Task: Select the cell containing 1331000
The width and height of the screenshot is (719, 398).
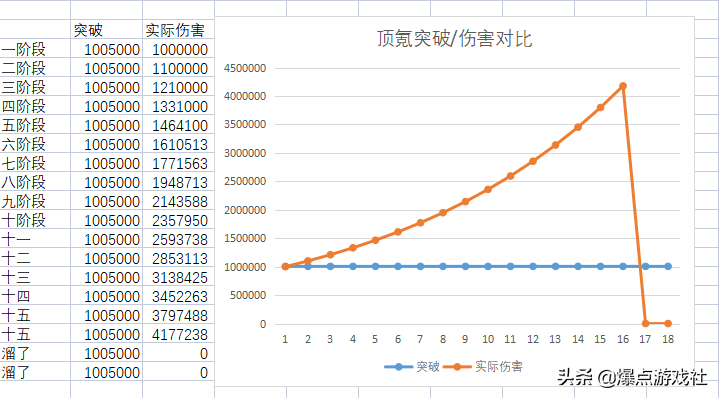Action: pos(178,106)
